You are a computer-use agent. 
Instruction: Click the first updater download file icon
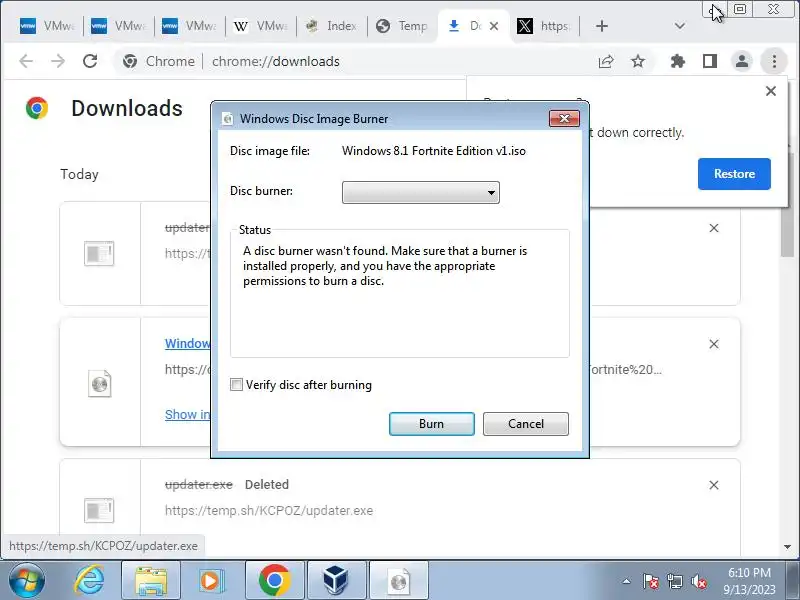coord(99,253)
